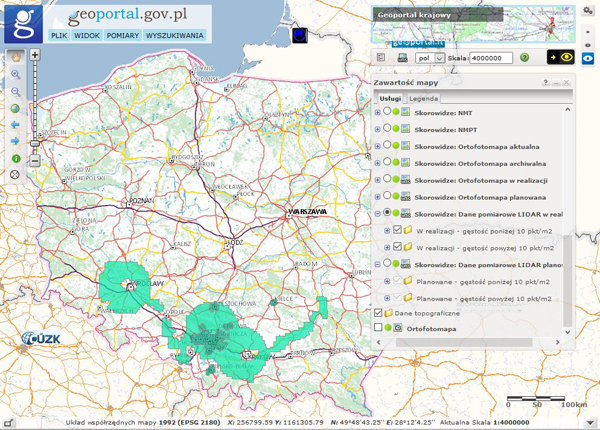Click the print map icon
The height and width of the screenshot is (430, 600).
click(x=402, y=58)
